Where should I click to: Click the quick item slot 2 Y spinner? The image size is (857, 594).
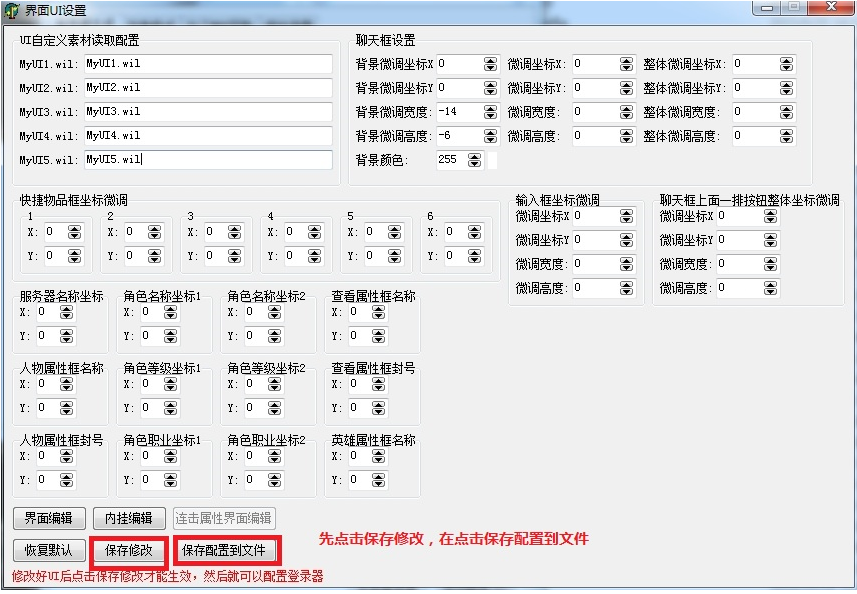(x=154, y=256)
